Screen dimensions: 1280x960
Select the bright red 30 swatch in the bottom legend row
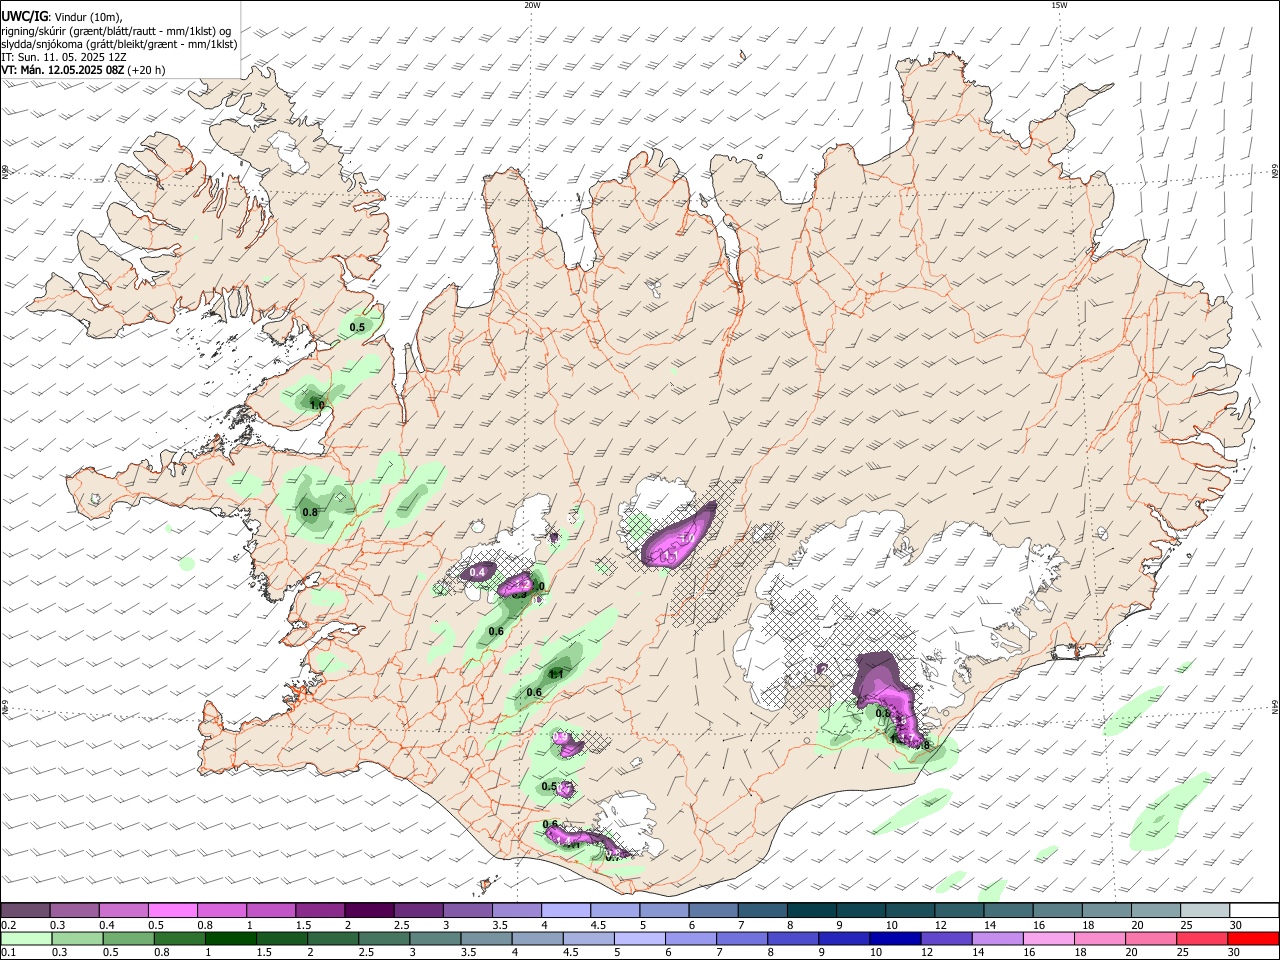pyautogui.click(x=1252, y=938)
